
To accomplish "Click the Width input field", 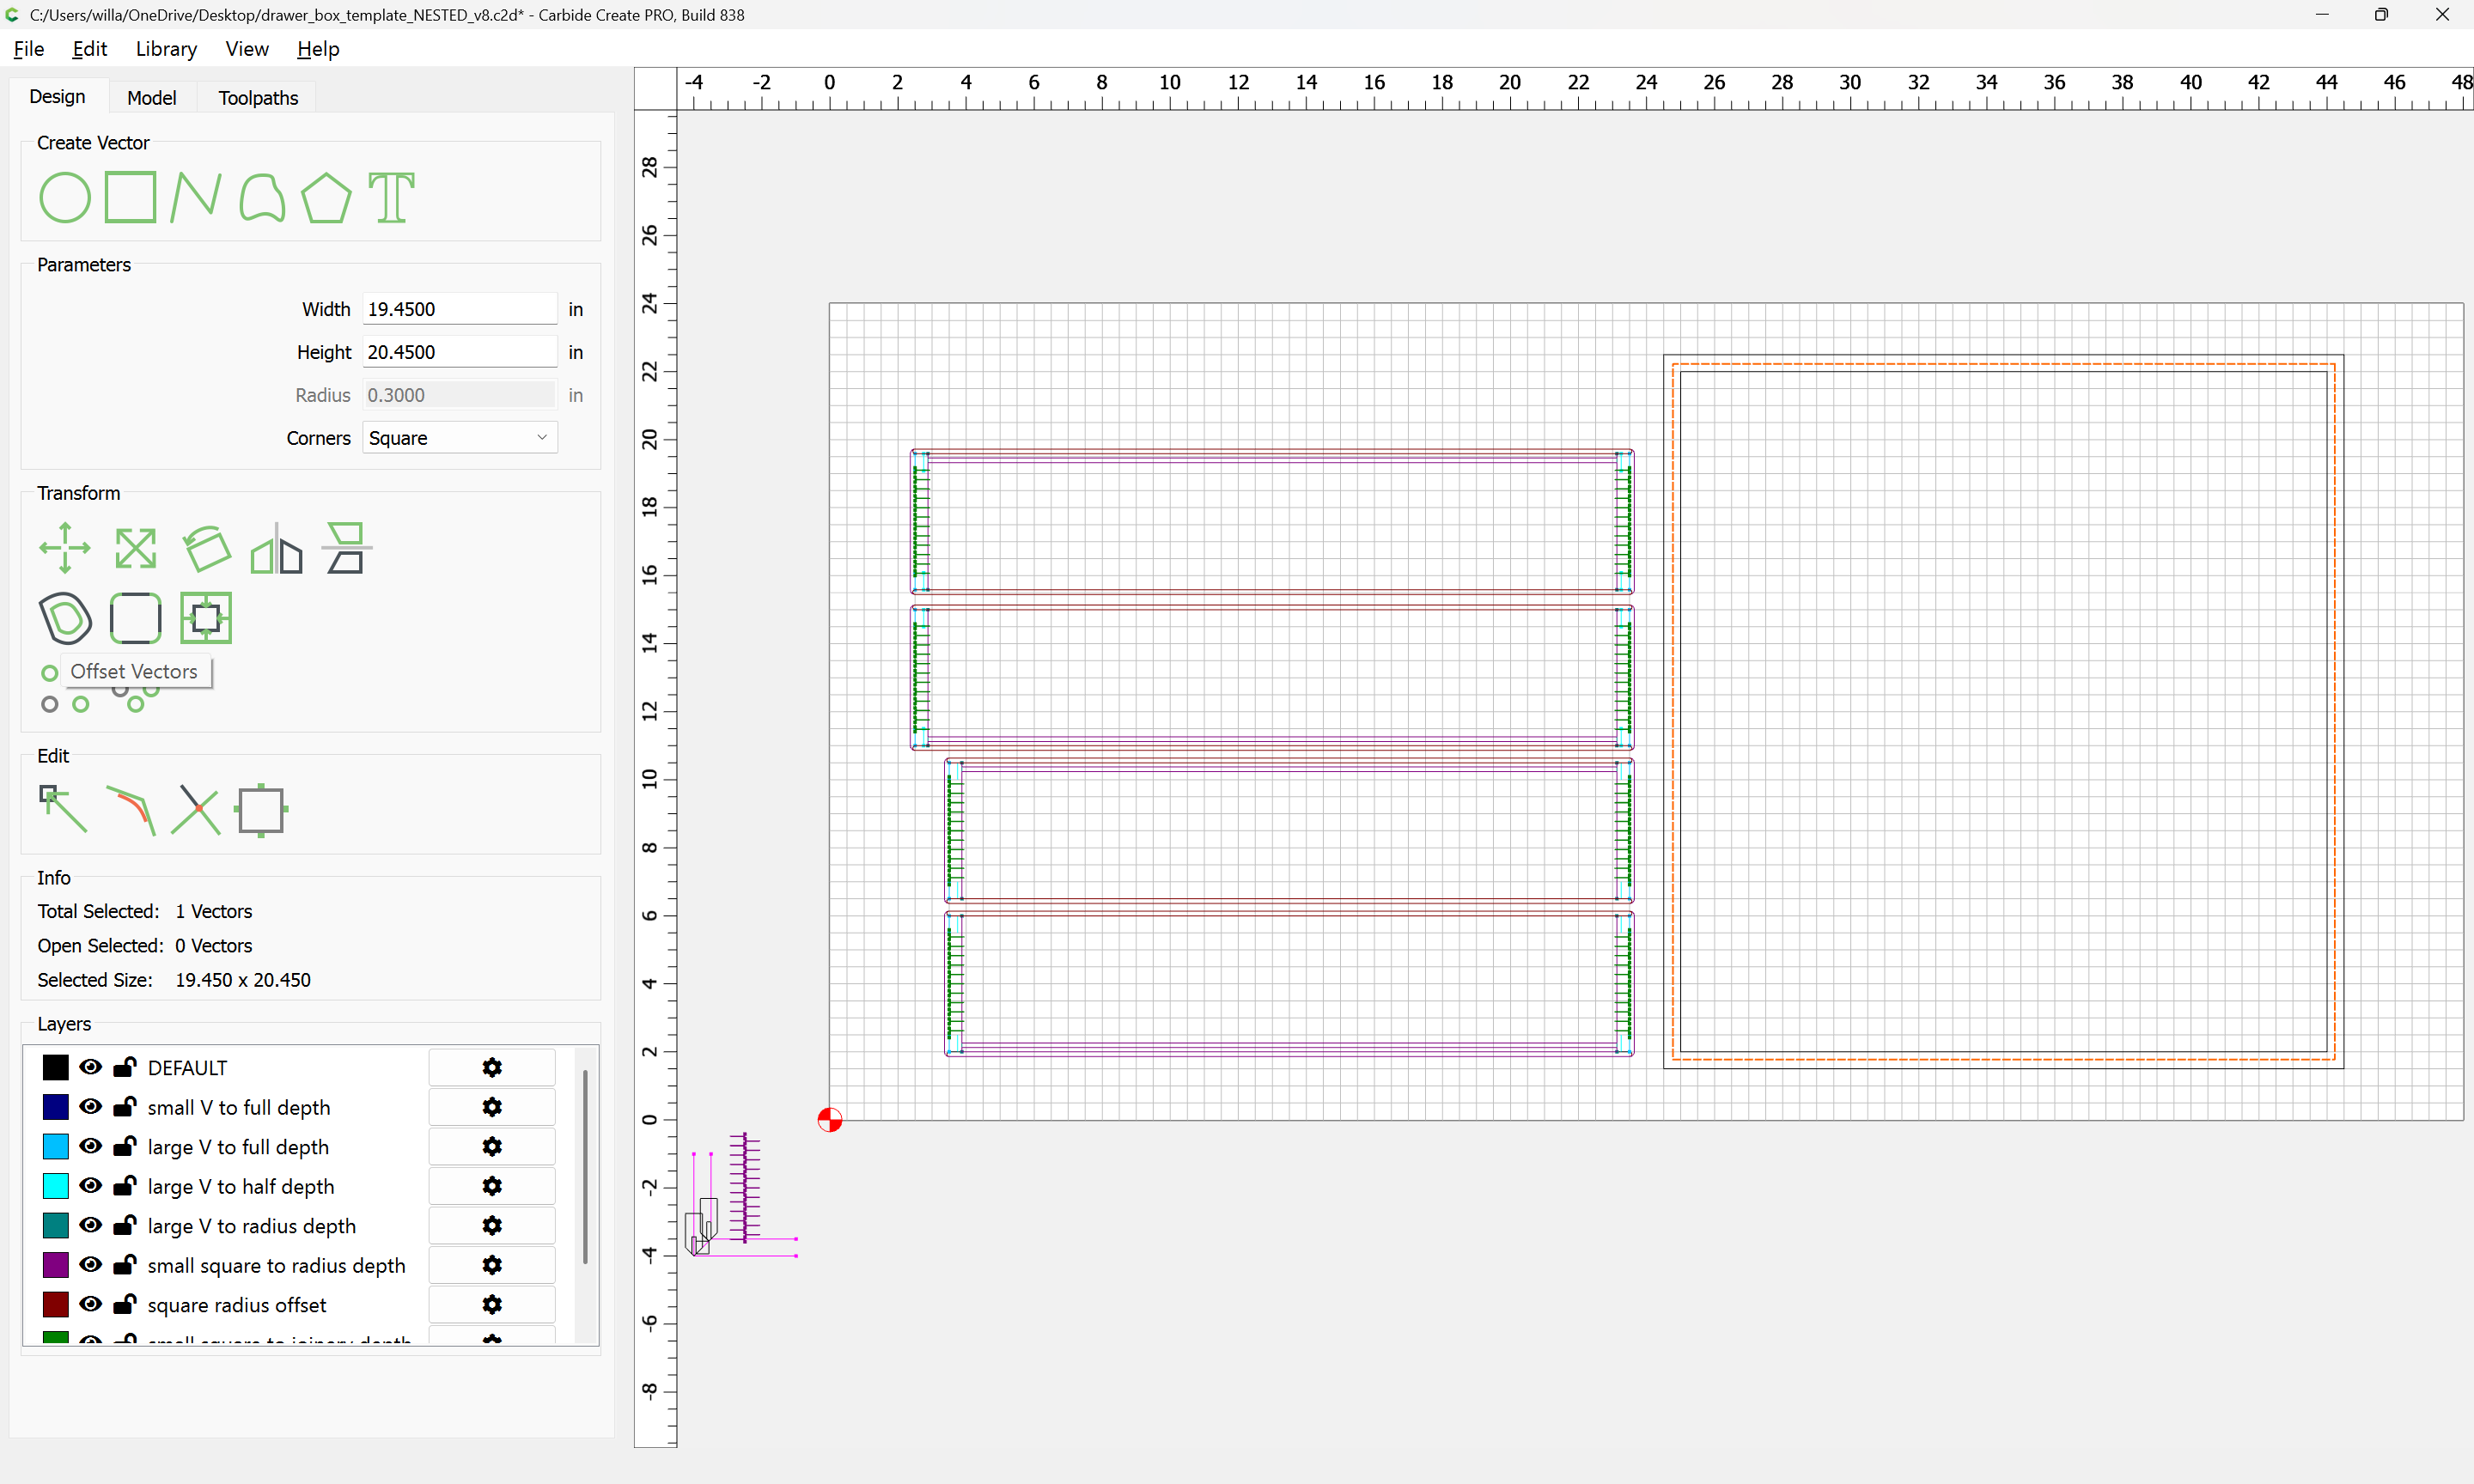I will (x=459, y=309).
